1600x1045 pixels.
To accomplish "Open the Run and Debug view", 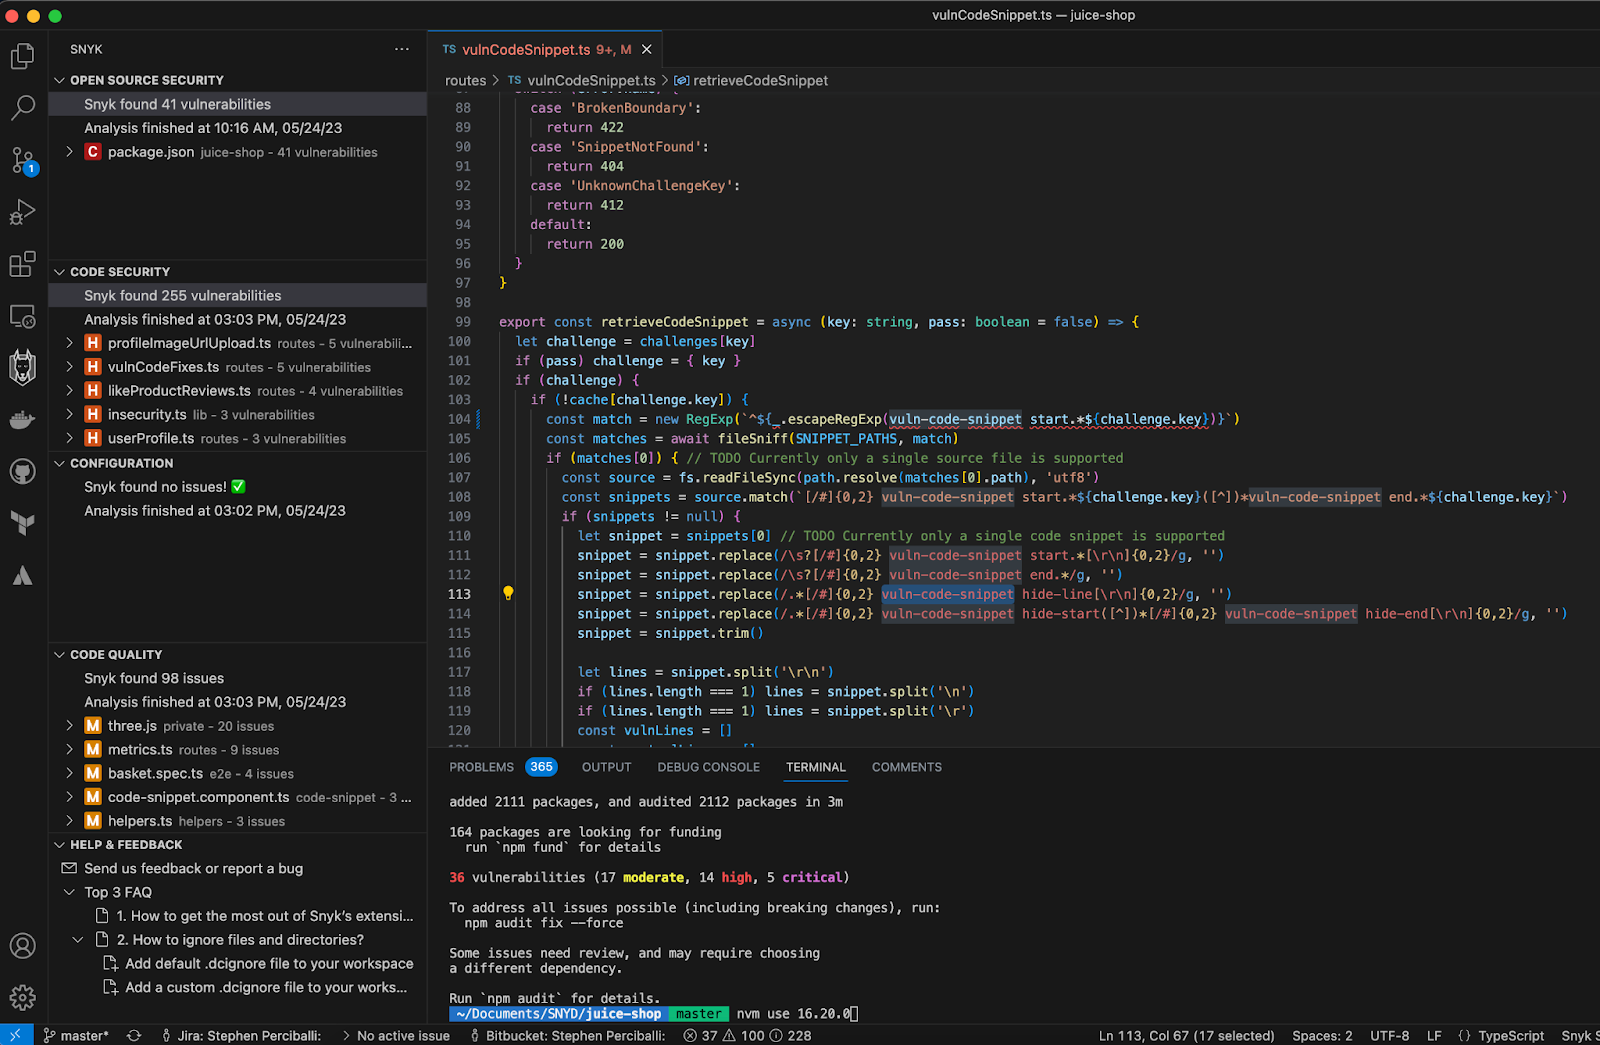I will coord(22,212).
